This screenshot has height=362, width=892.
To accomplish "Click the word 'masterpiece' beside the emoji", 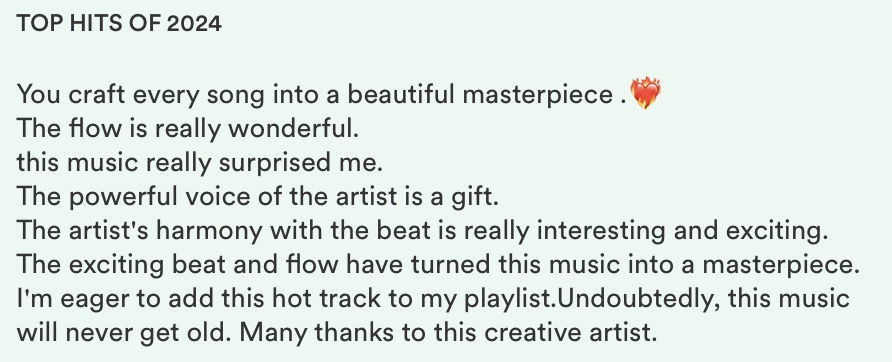I will coord(537,94).
